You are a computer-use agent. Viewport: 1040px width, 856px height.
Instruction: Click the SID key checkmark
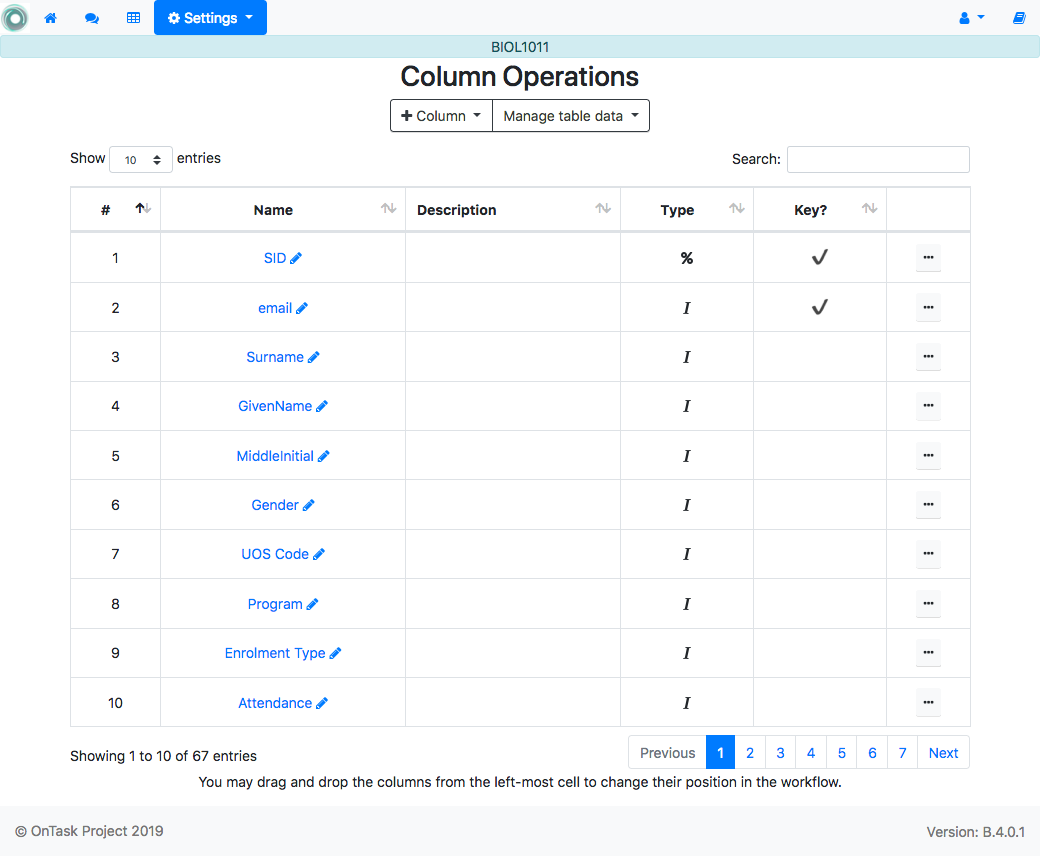coord(820,257)
